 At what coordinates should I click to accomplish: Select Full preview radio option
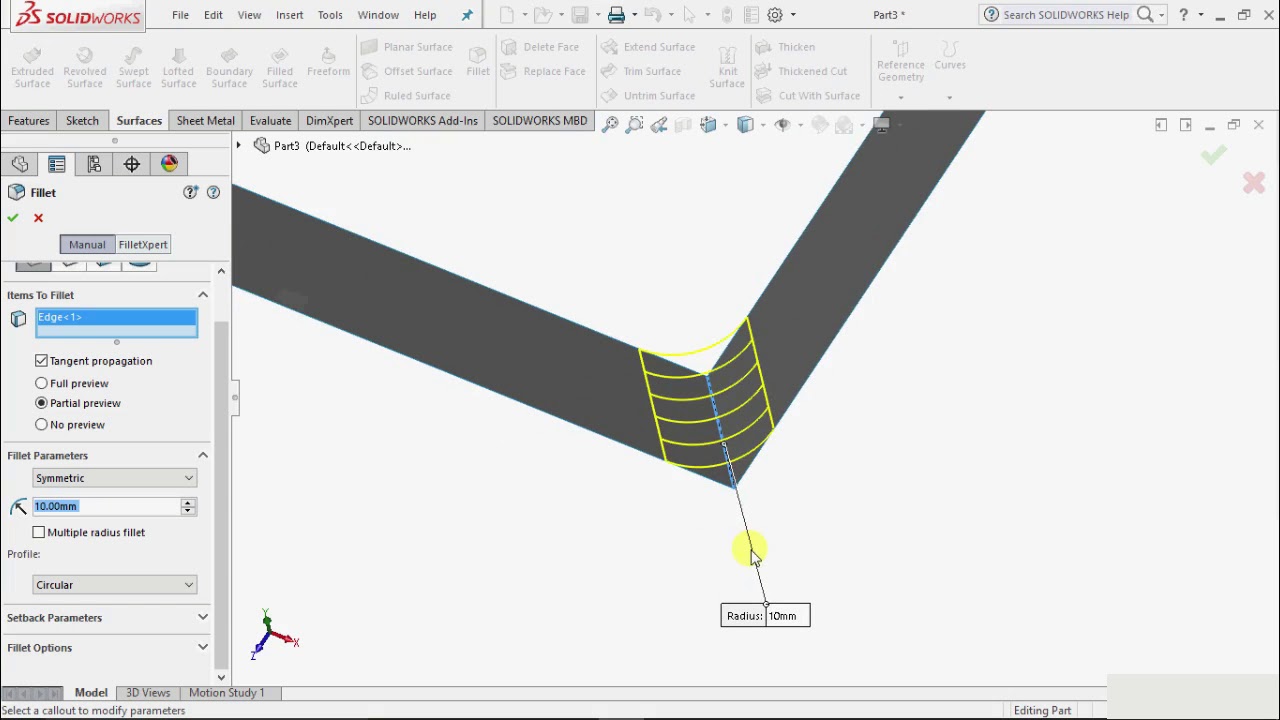pyautogui.click(x=41, y=383)
